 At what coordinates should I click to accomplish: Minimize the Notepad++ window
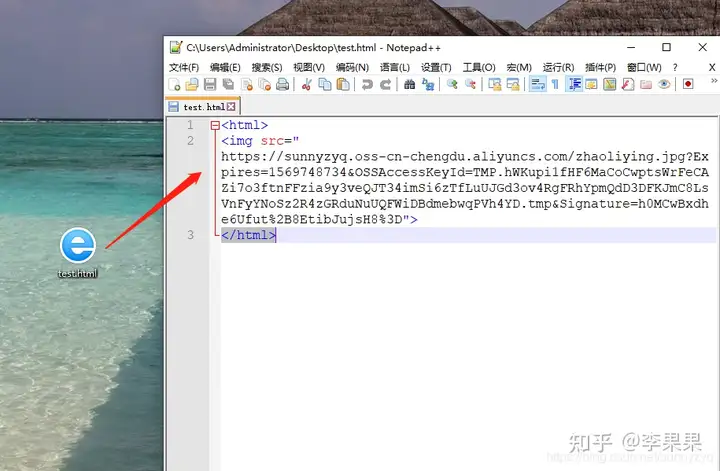[x=631, y=47]
